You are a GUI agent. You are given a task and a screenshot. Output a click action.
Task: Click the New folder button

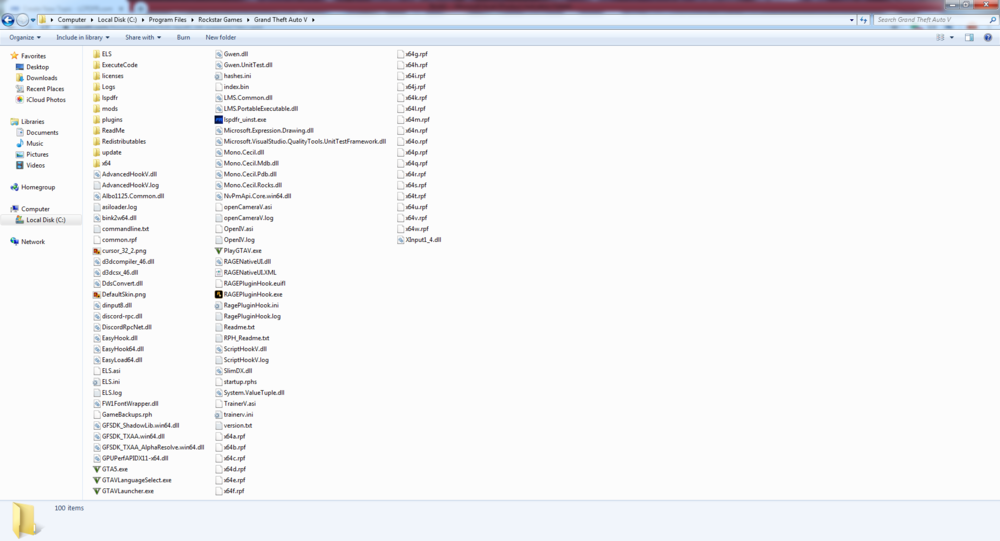tap(221, 38)
